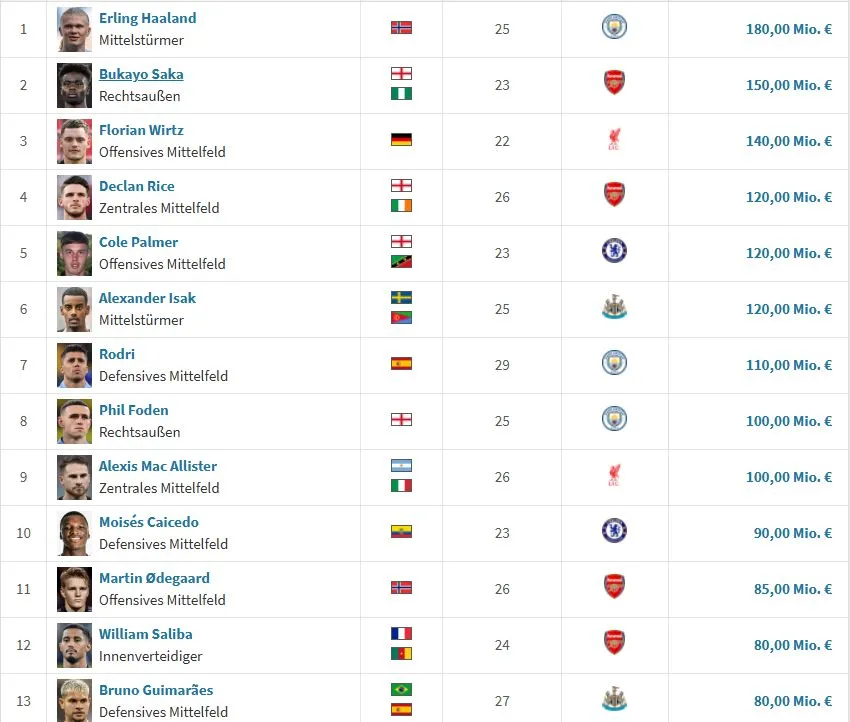Click Declan Rice's portrait thumbnail
The image size is (850, 722).
coord(74,197)
